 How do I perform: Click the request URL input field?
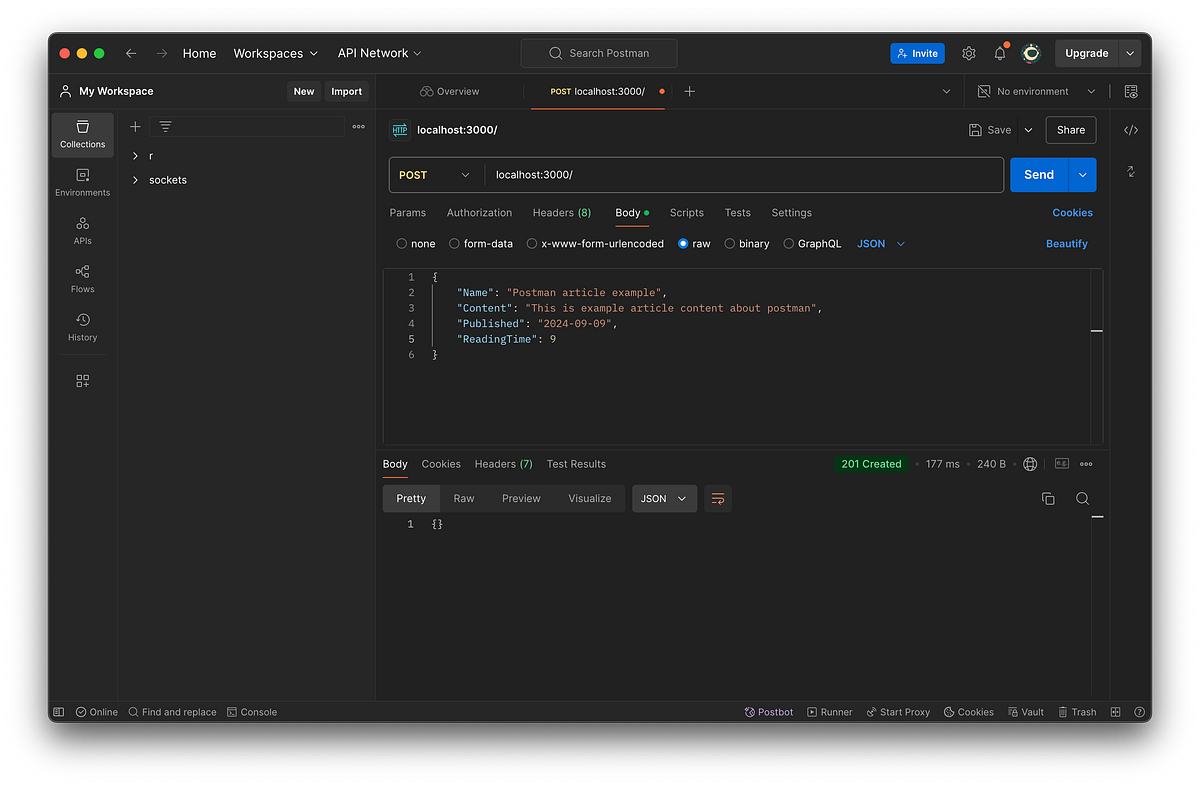click(700, 174)
